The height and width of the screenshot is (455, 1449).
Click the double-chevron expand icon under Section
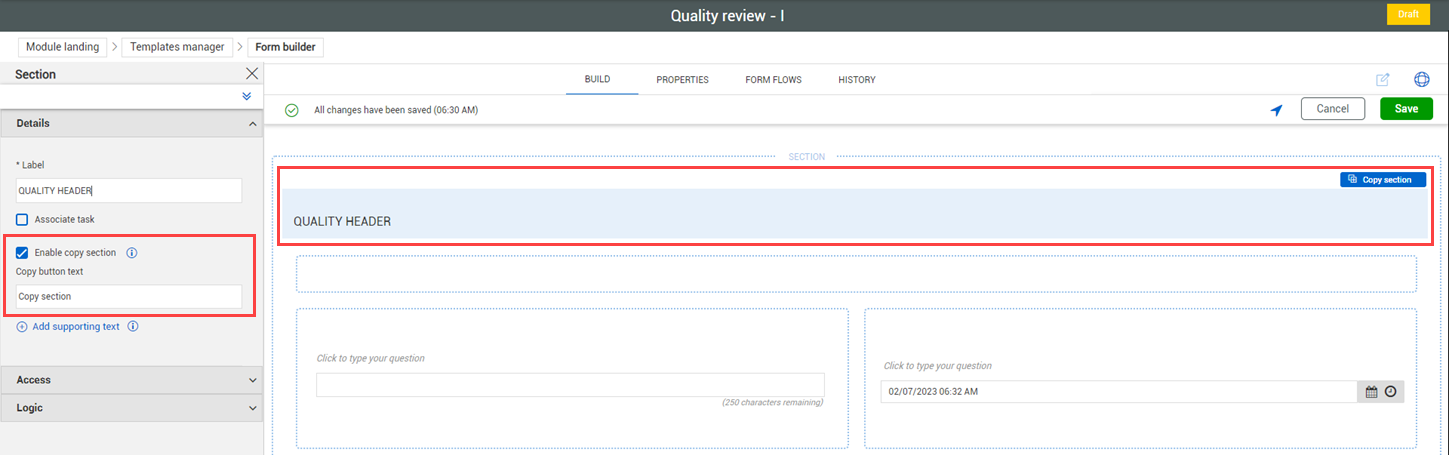pos(246,96)
